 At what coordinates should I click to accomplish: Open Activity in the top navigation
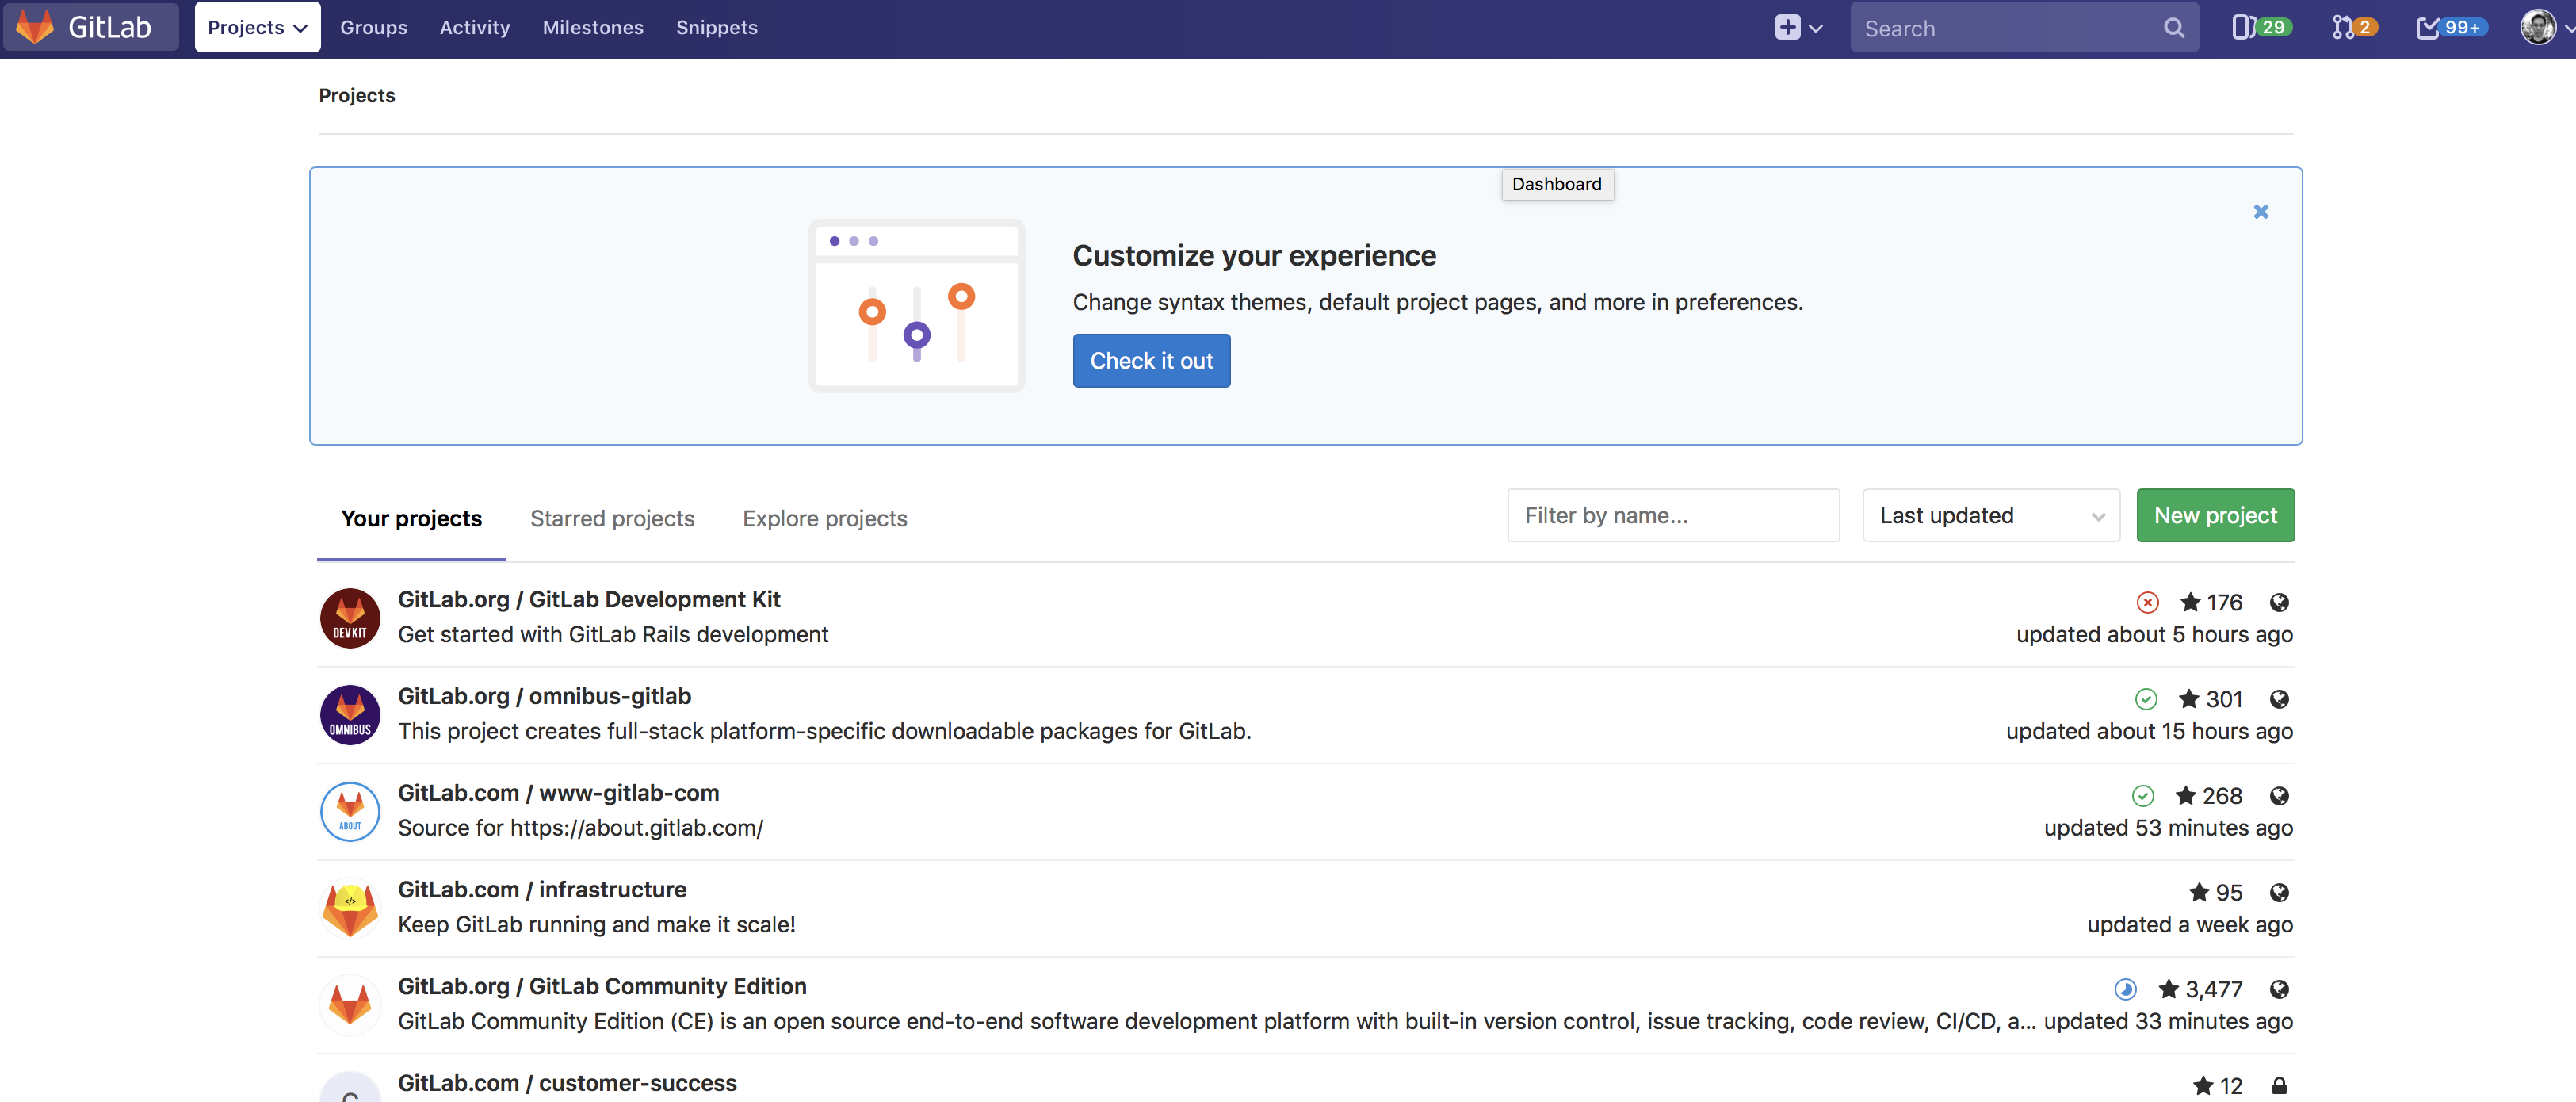tap(475, 27)
